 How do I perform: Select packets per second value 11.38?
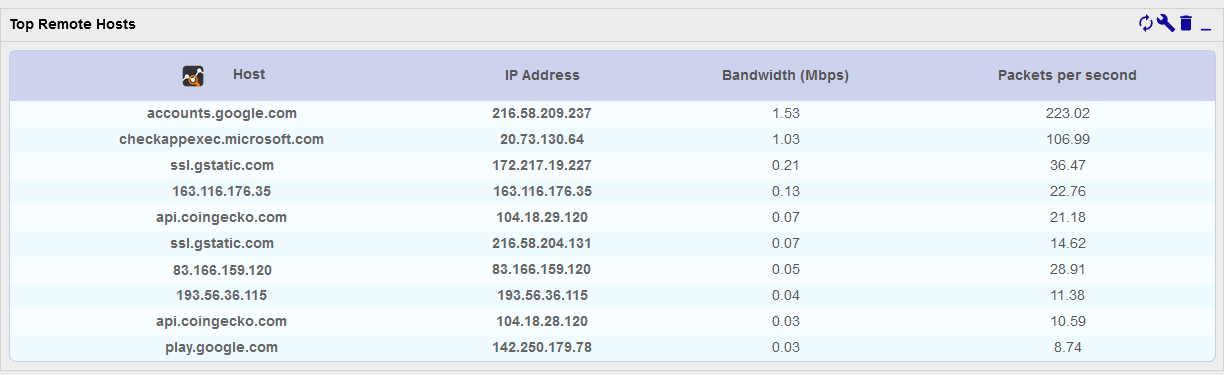[x=1067, y=295]
